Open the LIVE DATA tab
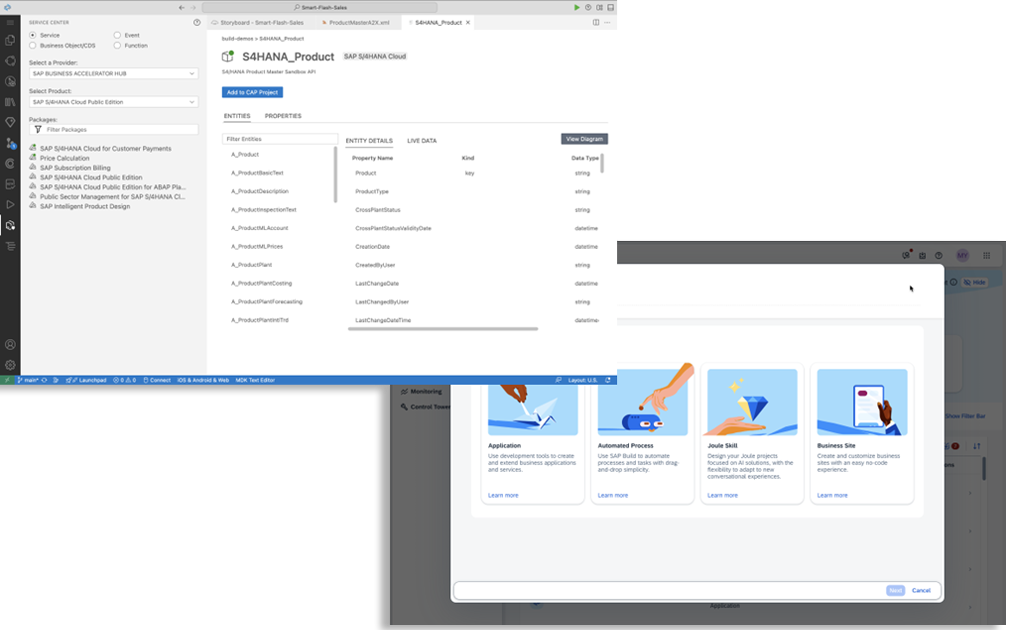Image resolution: width=1014 pixels, height=630 pixels. [421, 141]
